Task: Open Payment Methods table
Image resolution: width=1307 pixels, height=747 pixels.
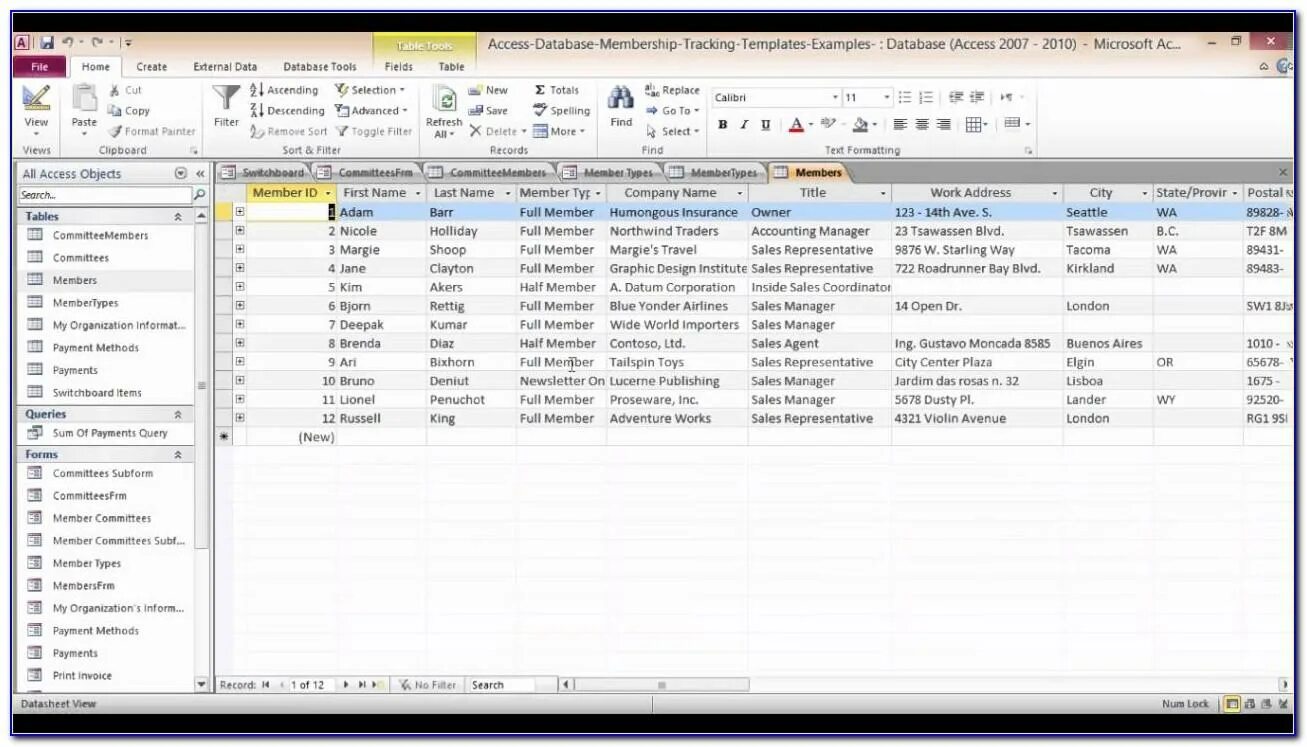Action: (96, 348)
